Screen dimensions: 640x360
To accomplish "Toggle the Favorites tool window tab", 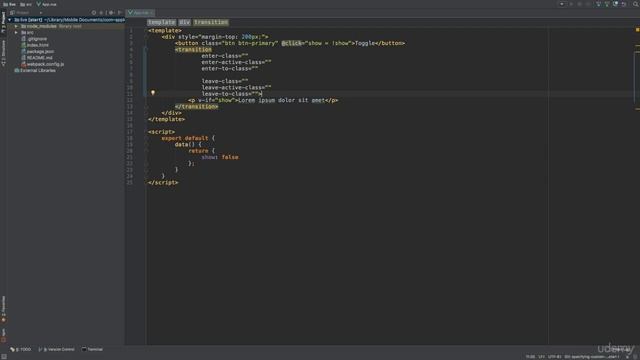I will (4, 309).
